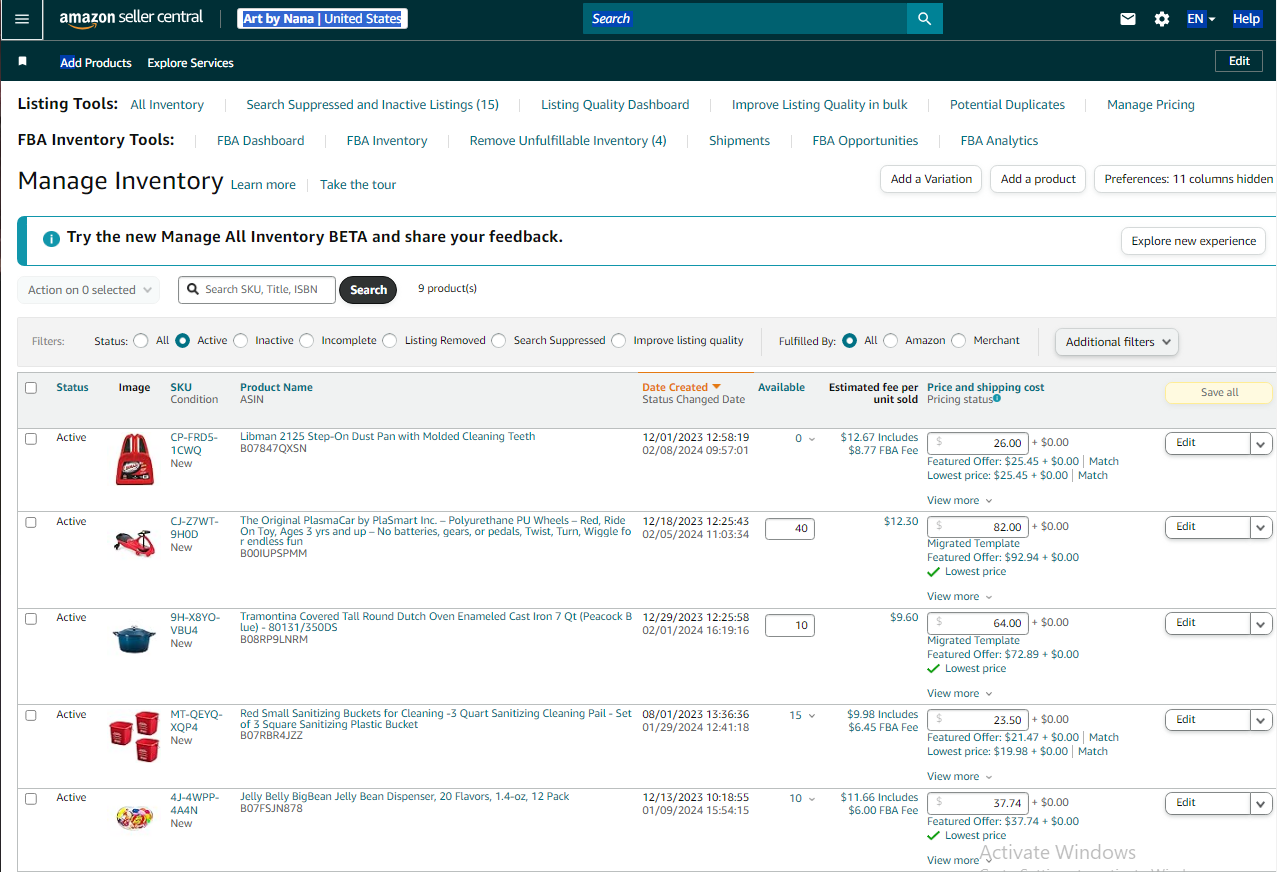The height and width of the screenshot is (872, 1277).
Task: Choose Fulfilled By Amazon radio
Action: click(890, 340)
